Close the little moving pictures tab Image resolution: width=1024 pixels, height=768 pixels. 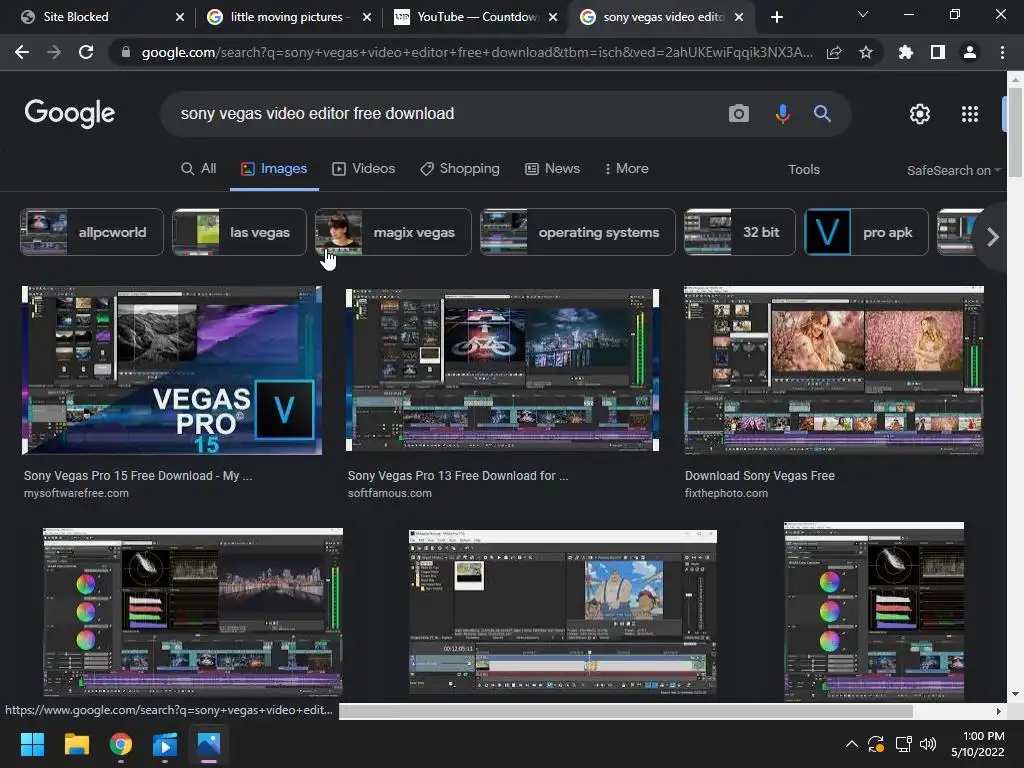pos(367,17)
